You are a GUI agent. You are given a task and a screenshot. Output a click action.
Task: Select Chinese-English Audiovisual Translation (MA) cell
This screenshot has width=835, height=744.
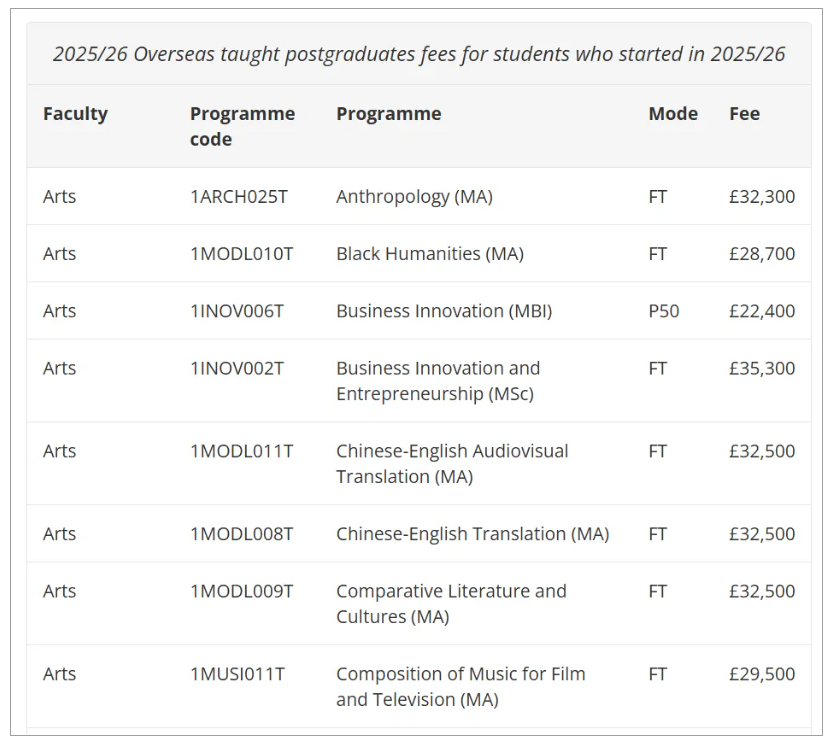(452, 464)
